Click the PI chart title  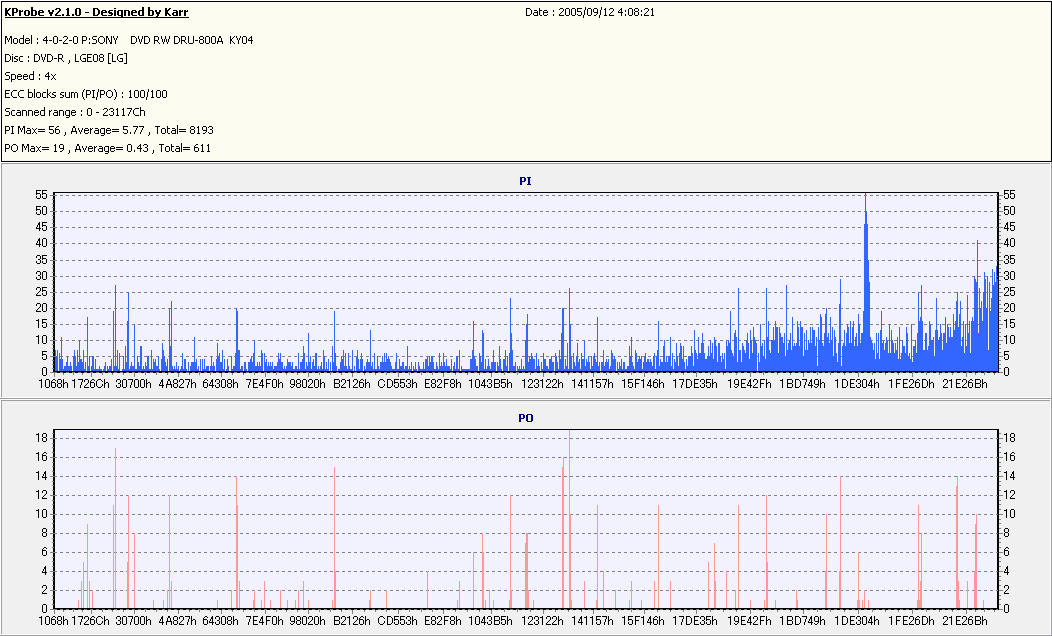525,181
